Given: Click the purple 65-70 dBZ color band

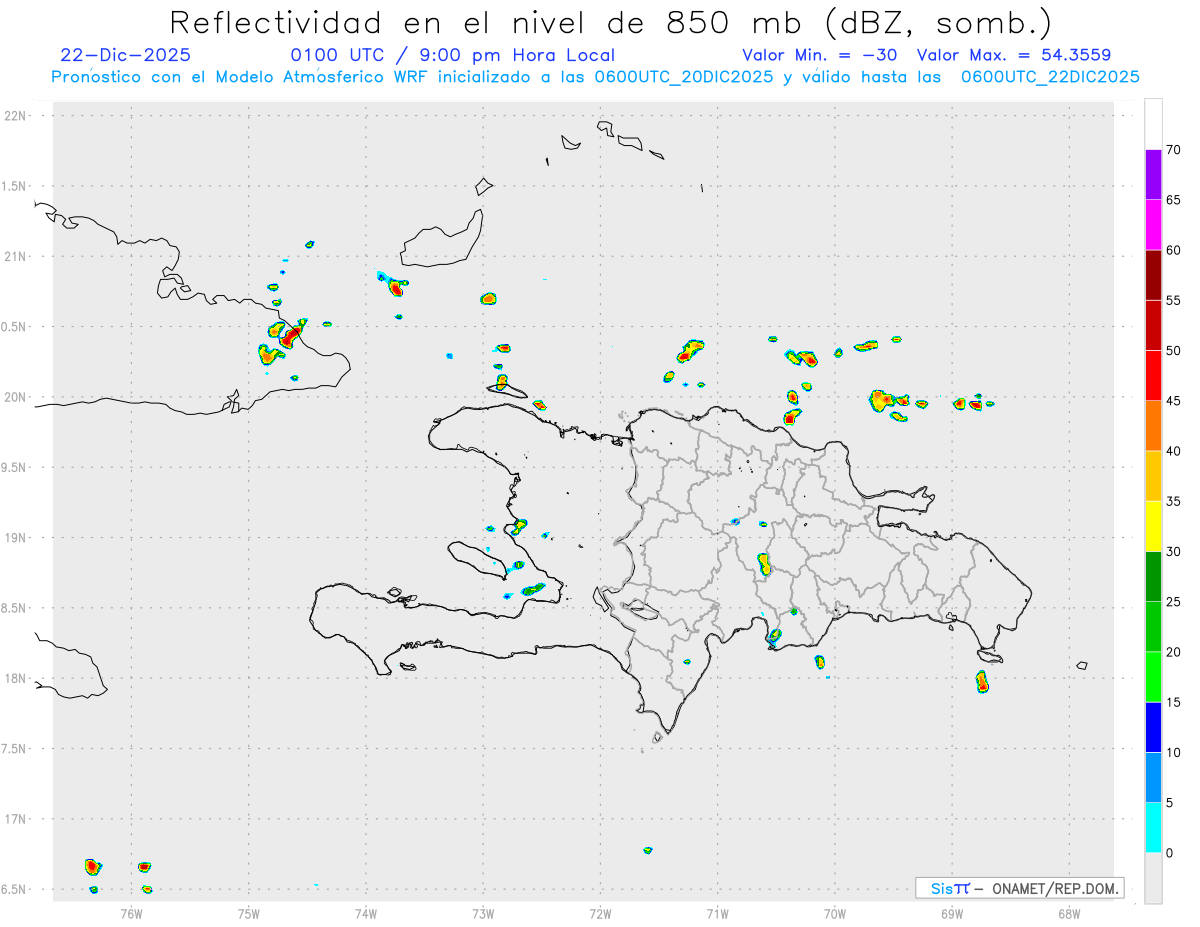Looking at the screenshot, I should pos(1153,175).
